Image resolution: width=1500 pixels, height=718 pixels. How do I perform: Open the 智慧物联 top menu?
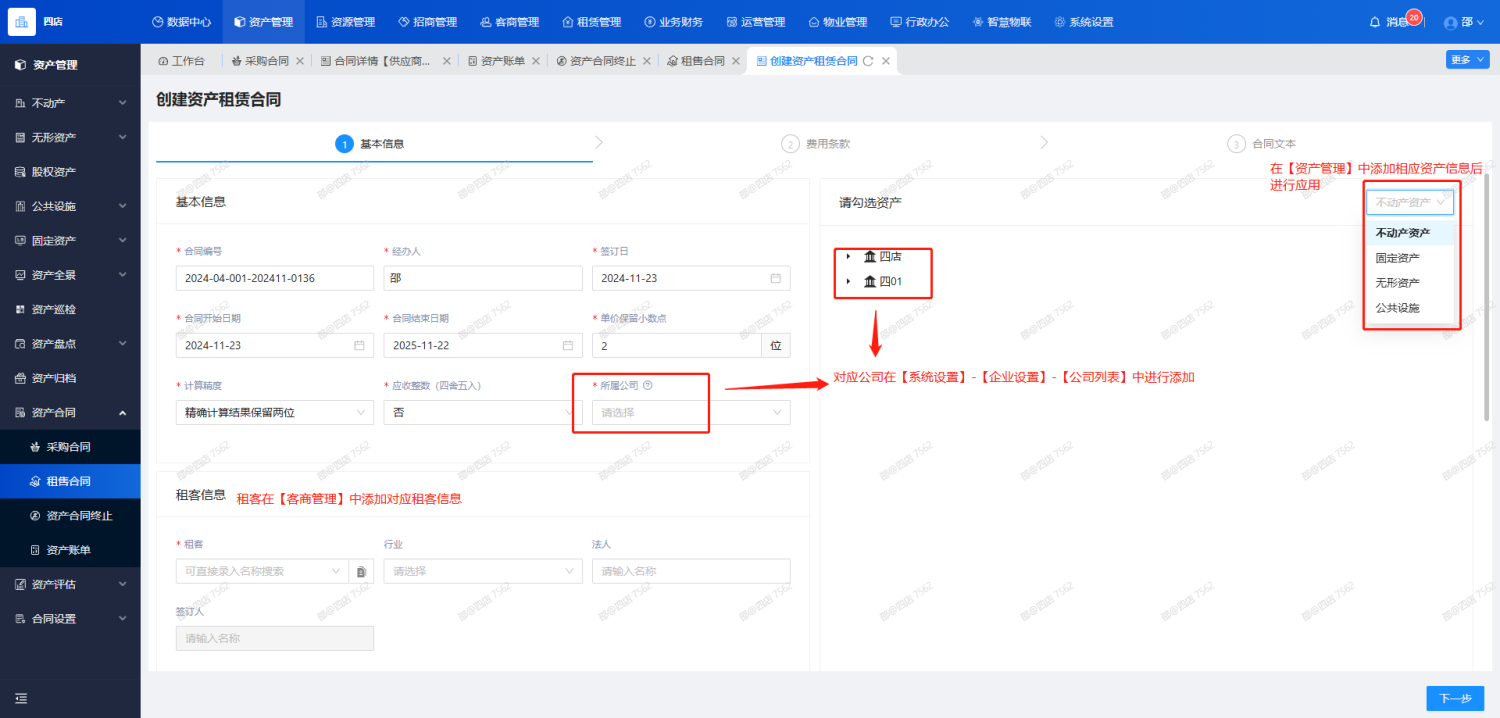click(x=1001, y=22)
